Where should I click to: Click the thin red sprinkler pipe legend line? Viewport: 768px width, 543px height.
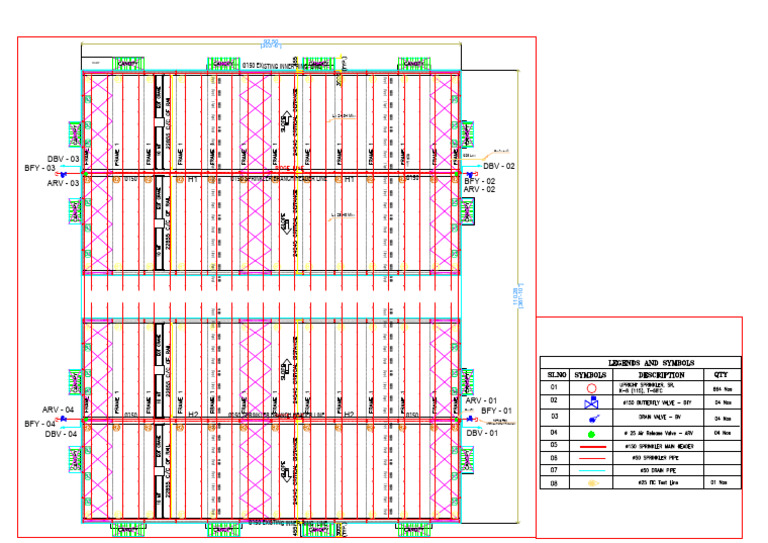click(593, 458)
